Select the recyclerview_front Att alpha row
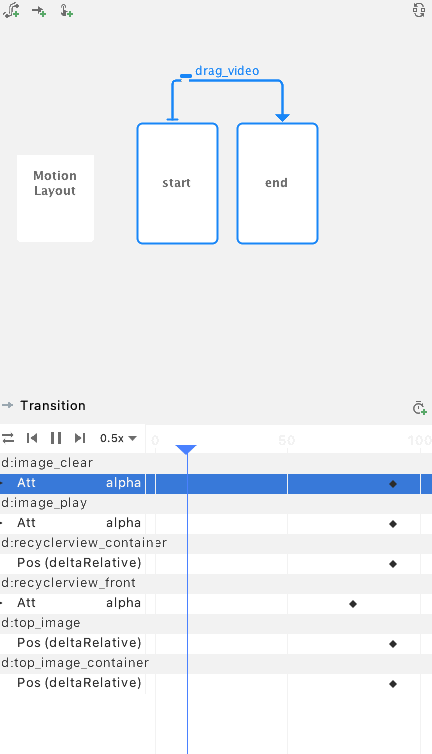 pos(216,603)
